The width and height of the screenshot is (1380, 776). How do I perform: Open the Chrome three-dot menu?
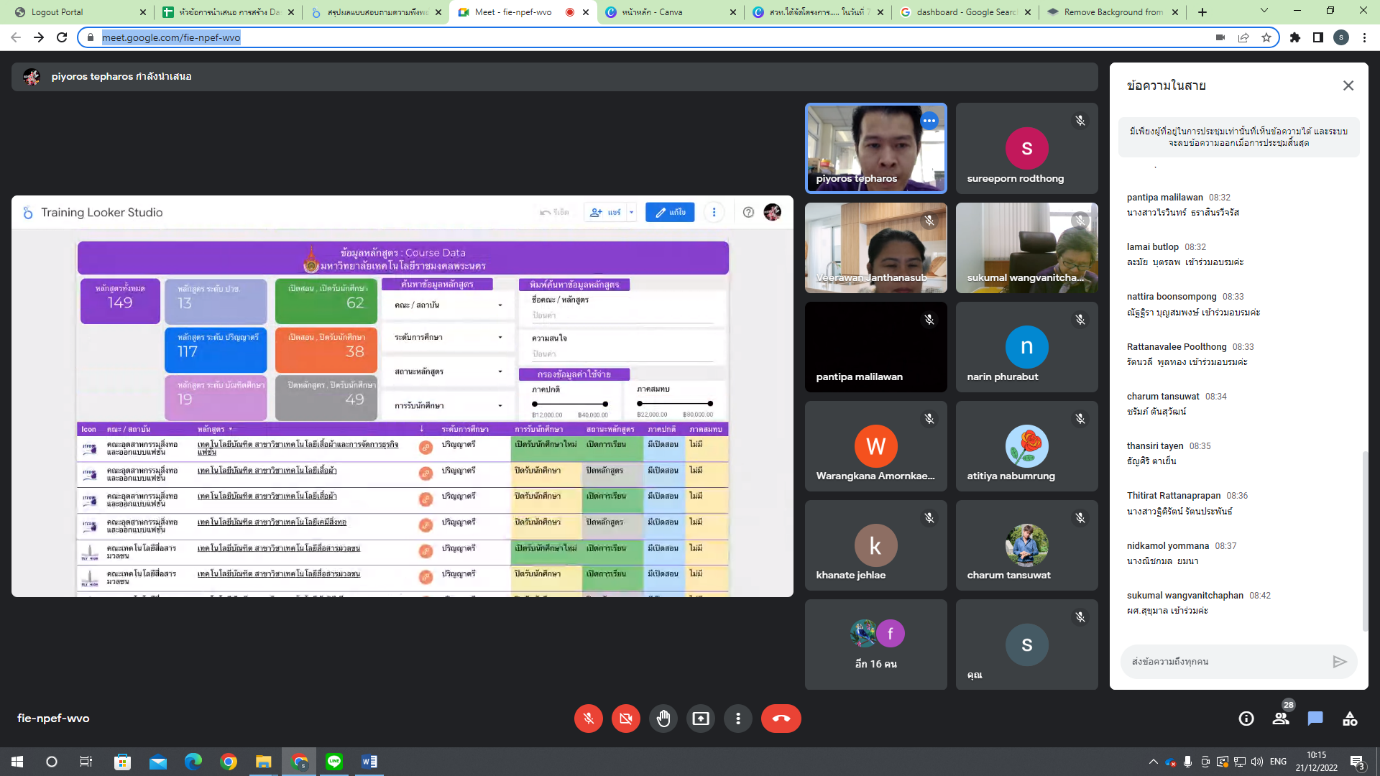tap(1364, 37)
